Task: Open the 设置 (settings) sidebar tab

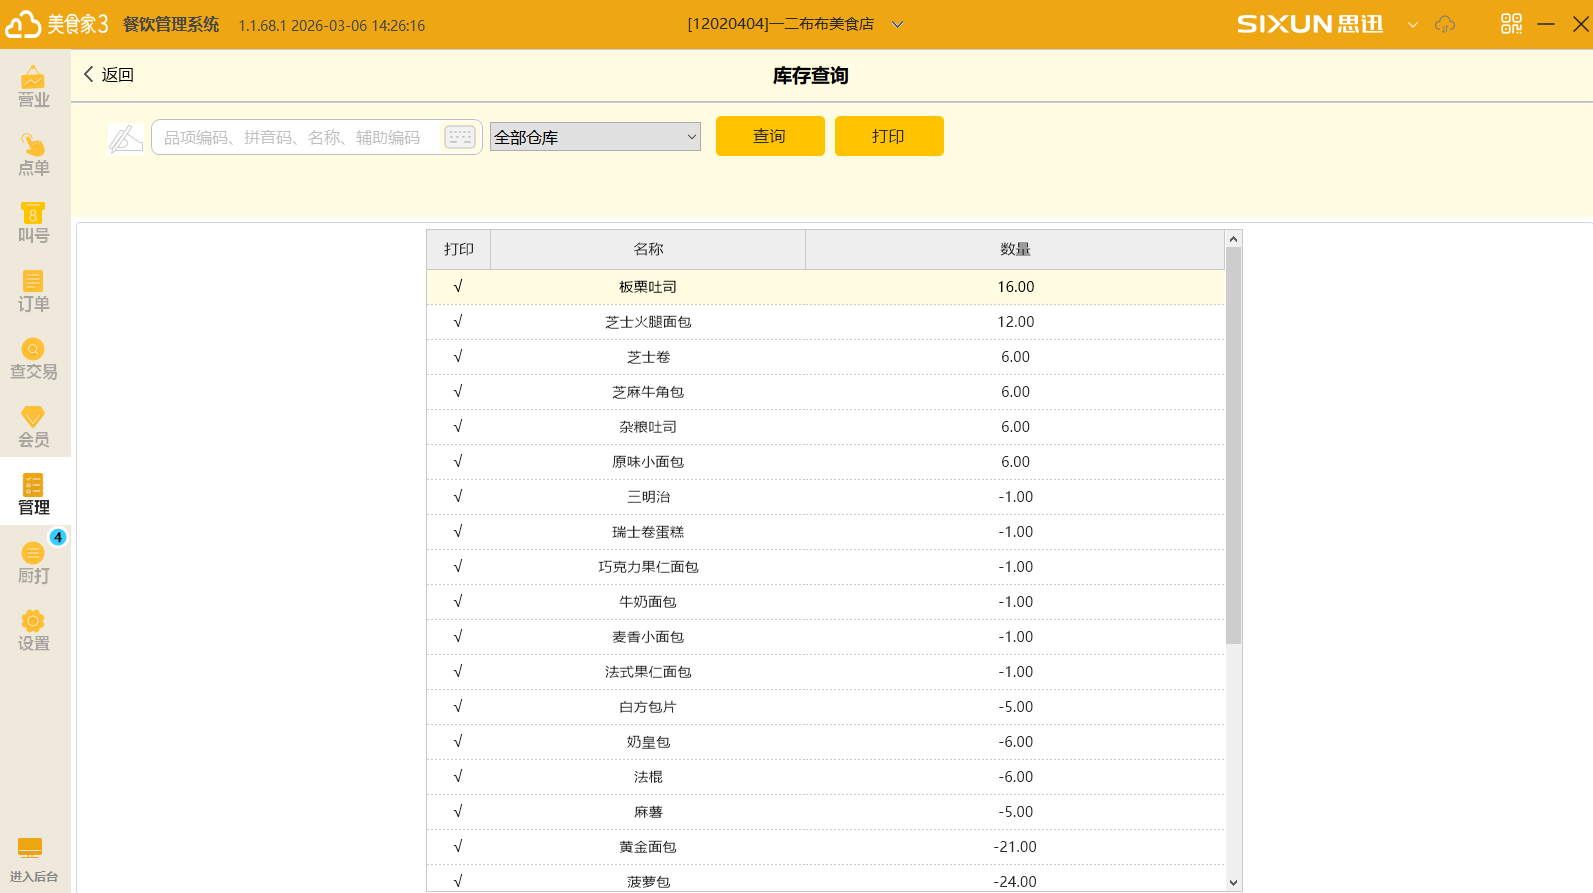Action: point(33,631)
